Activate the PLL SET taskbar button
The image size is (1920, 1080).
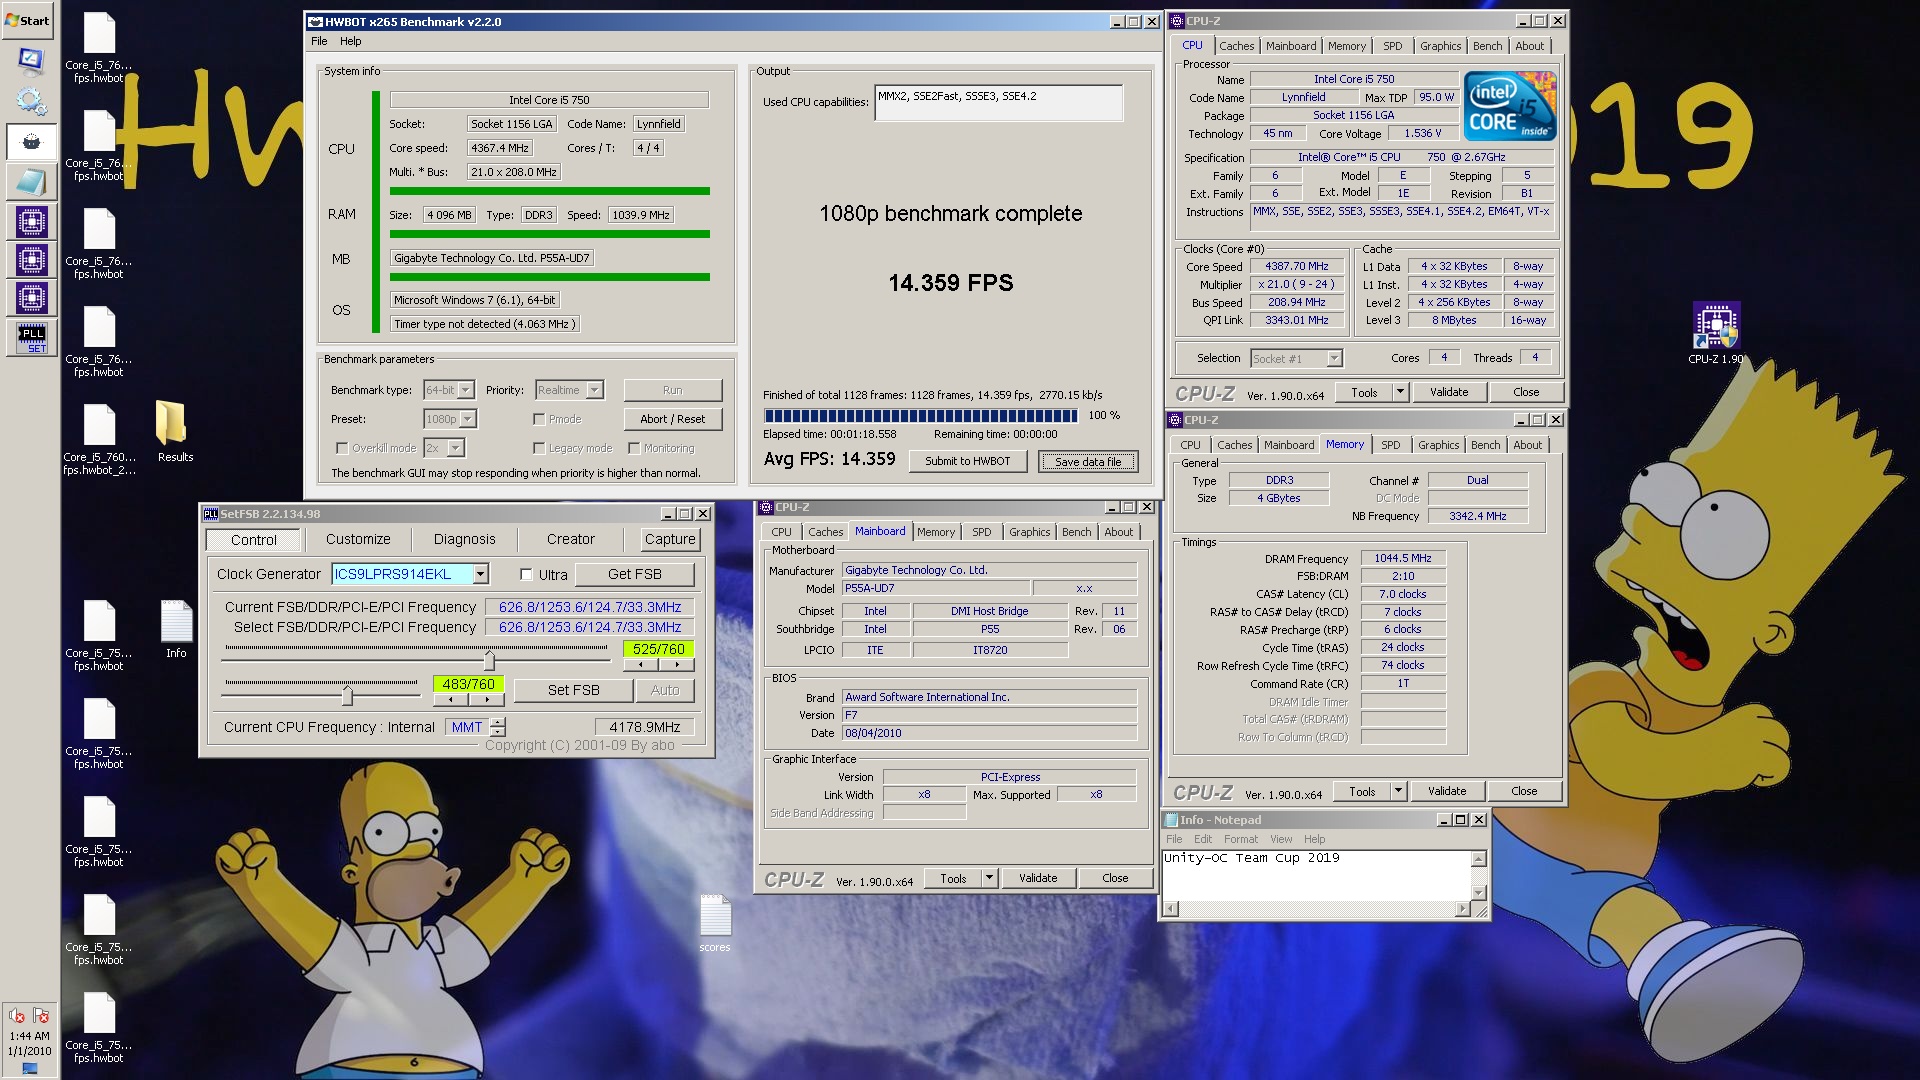(x=32, y=338)
